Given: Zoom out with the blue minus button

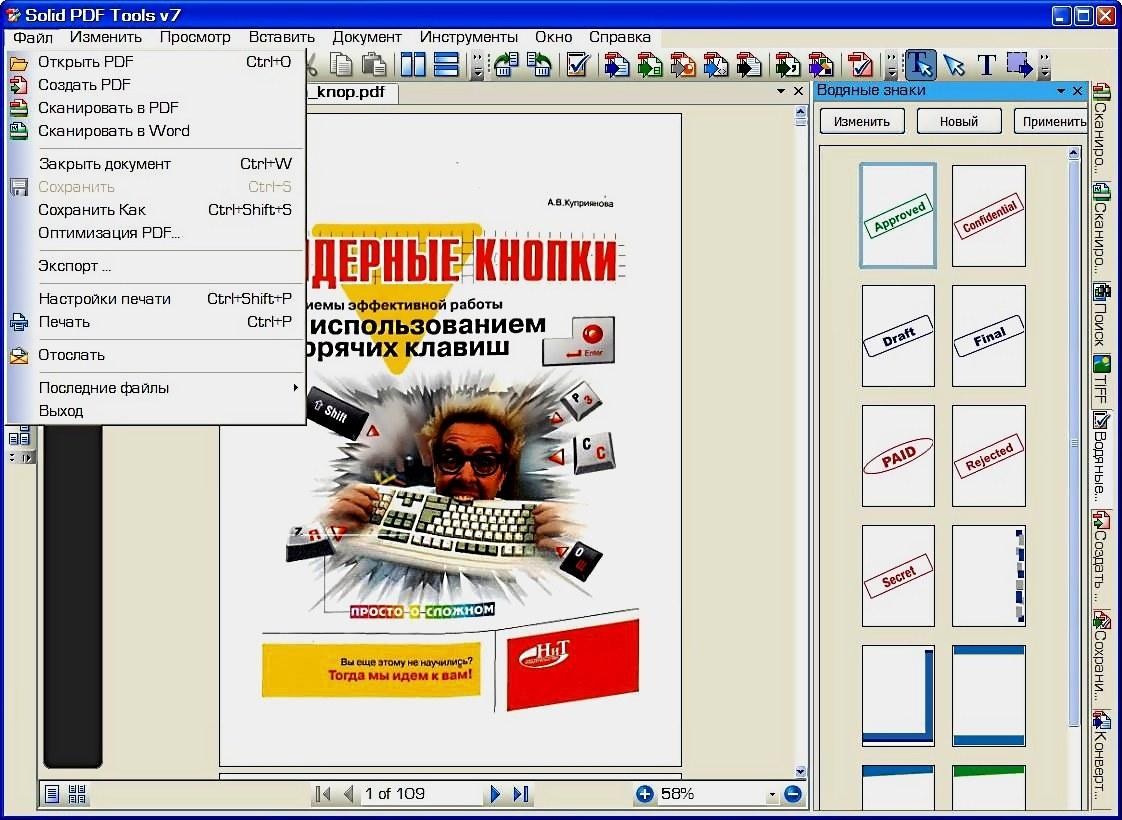Looking at the screenshot, I should point(793,794).
